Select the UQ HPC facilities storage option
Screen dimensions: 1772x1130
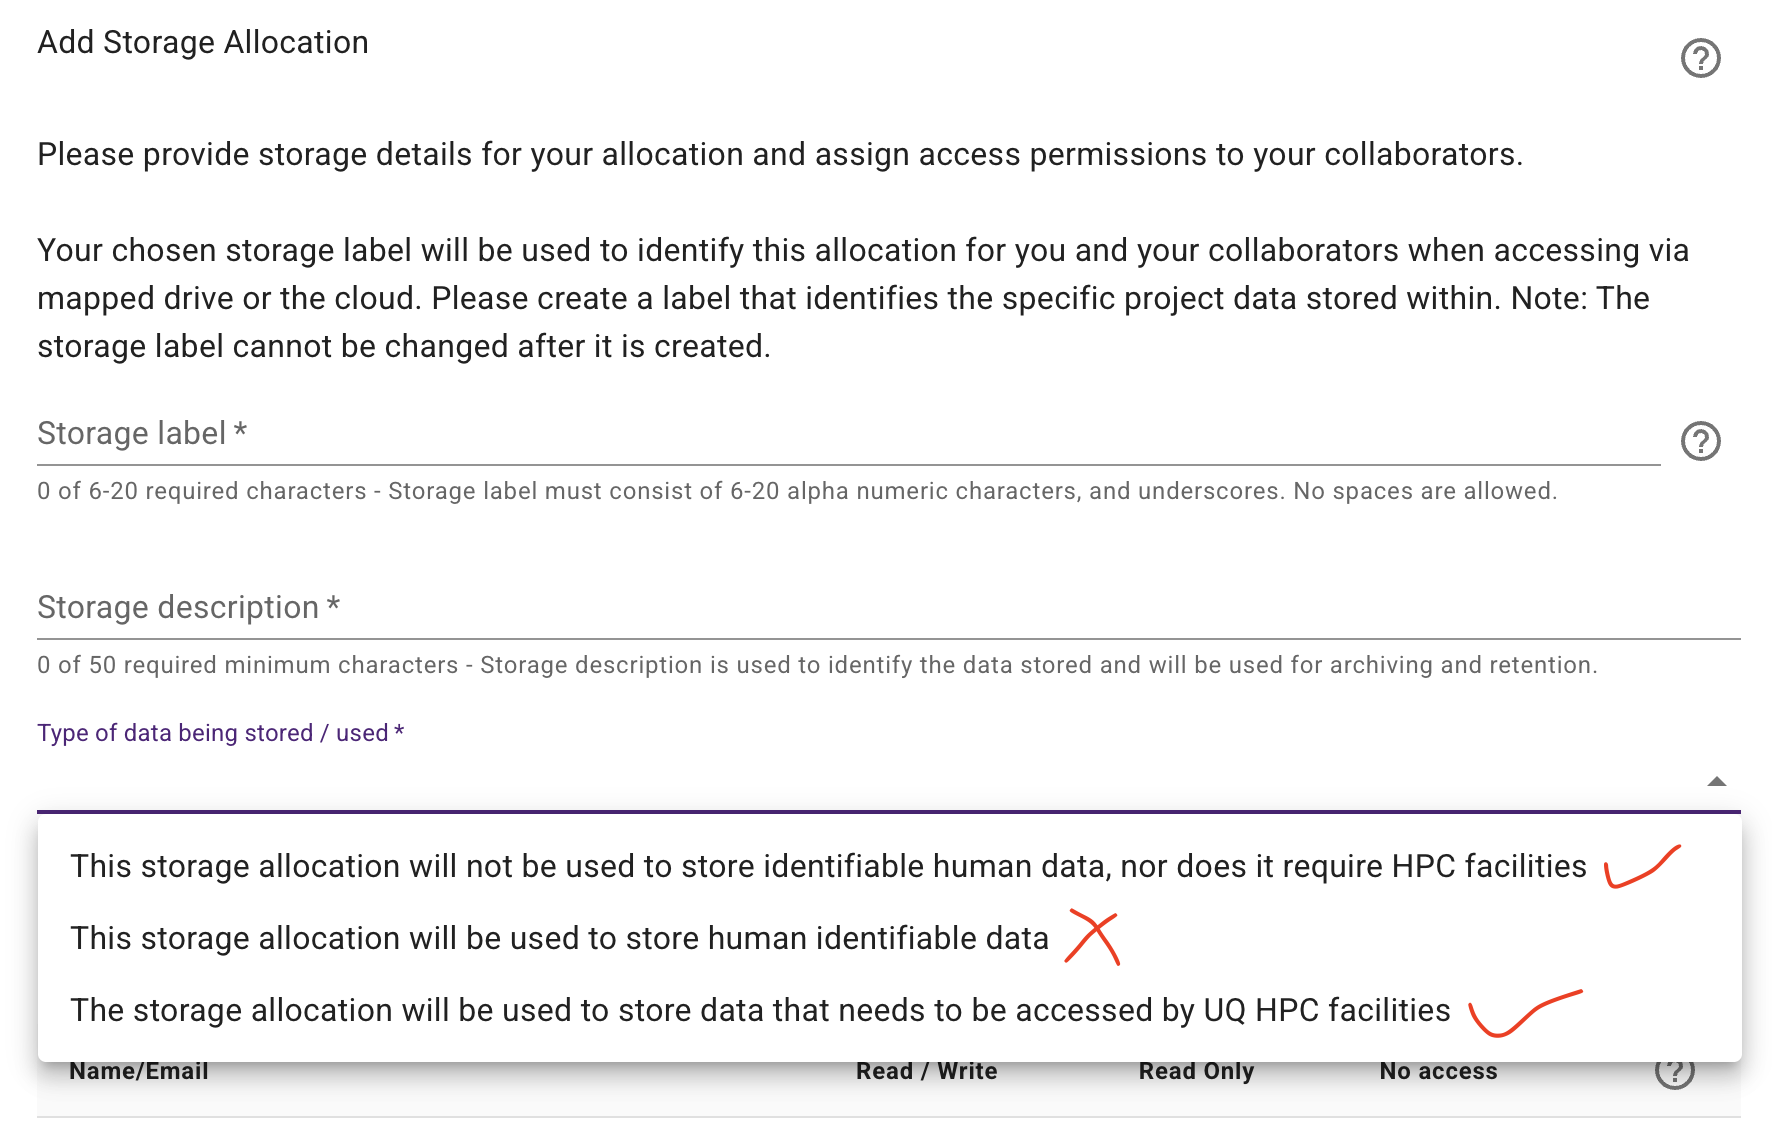758,1010
